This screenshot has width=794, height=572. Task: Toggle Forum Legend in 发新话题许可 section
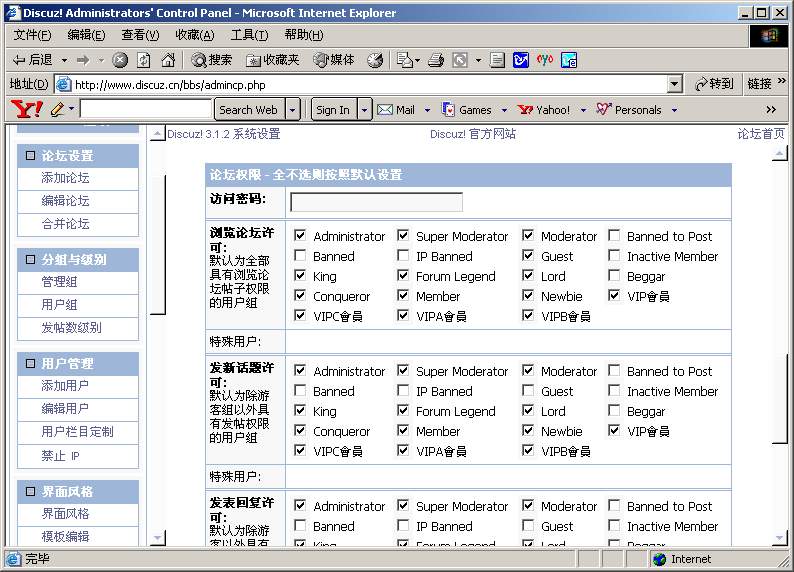click(403, 410)
